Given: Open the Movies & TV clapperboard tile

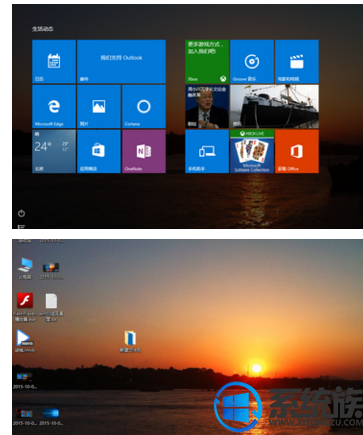Looking at the screenshot, I should click(297, 61).
